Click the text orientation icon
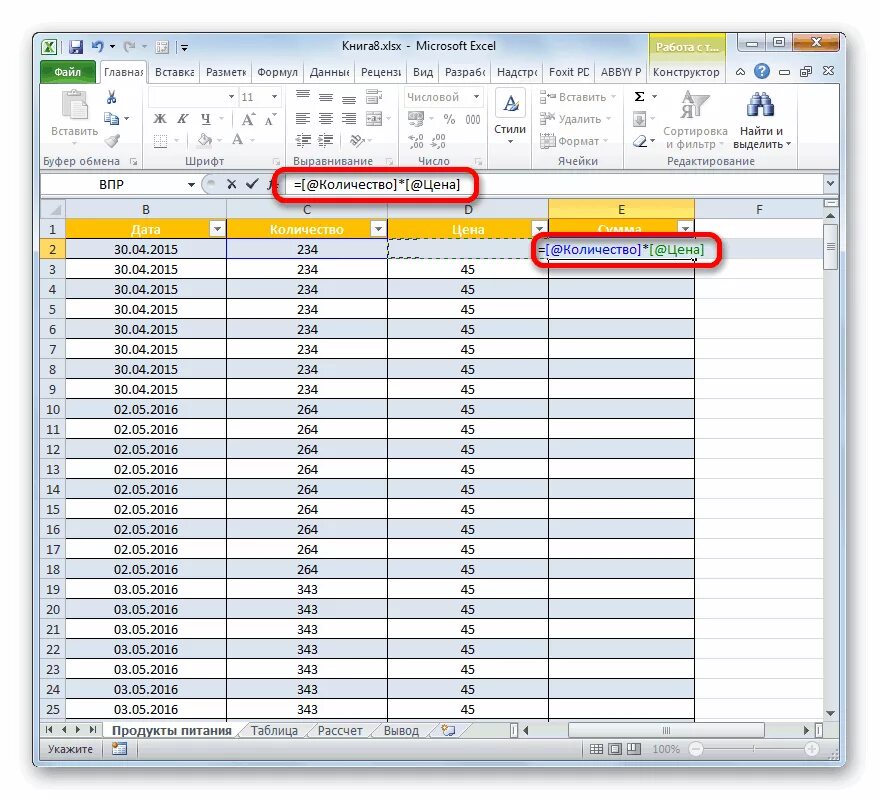This screenshot has height=800, width=879. (355, 140)
